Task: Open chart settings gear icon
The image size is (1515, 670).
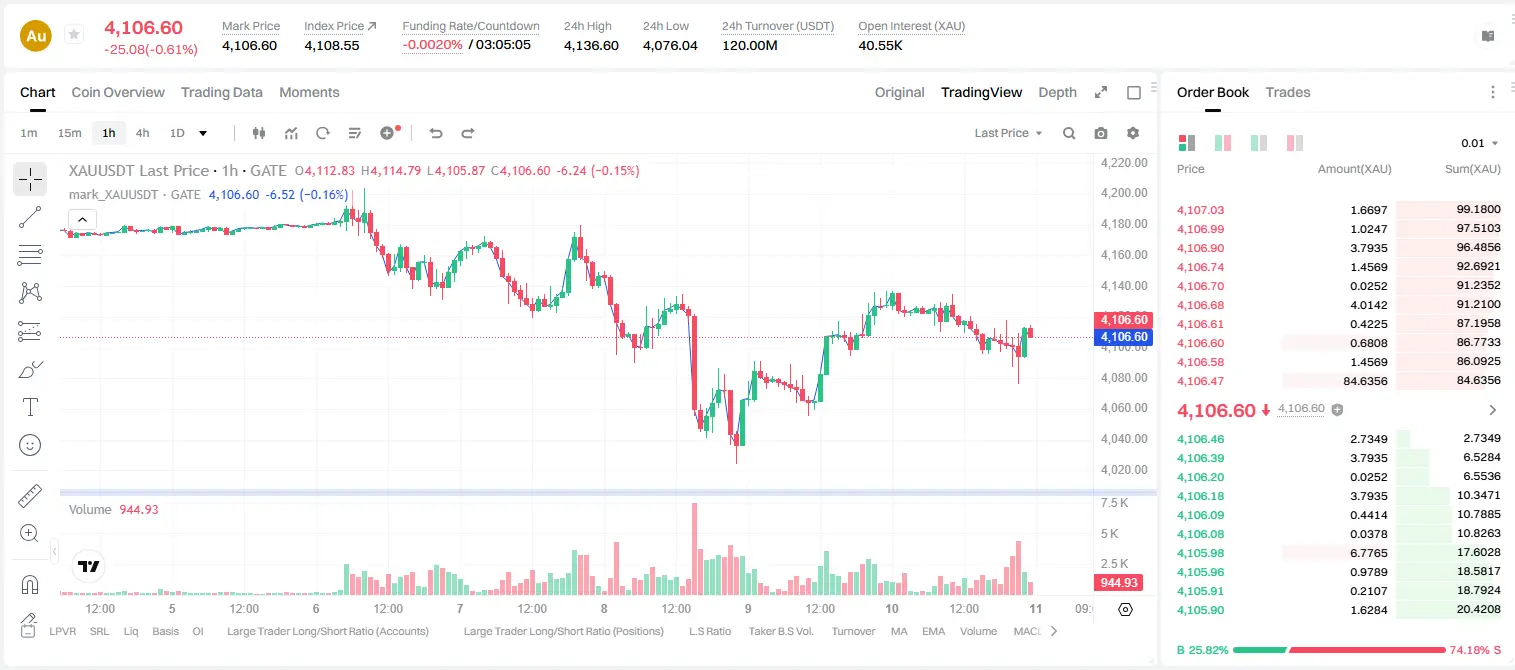Action: 1133,133
